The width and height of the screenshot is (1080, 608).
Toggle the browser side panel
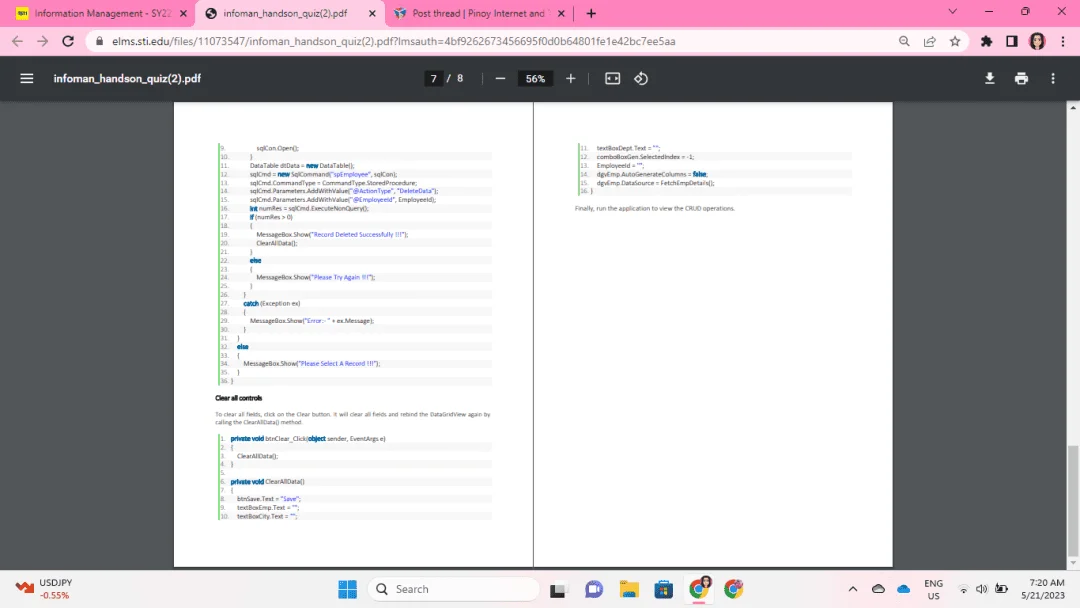1012,41
